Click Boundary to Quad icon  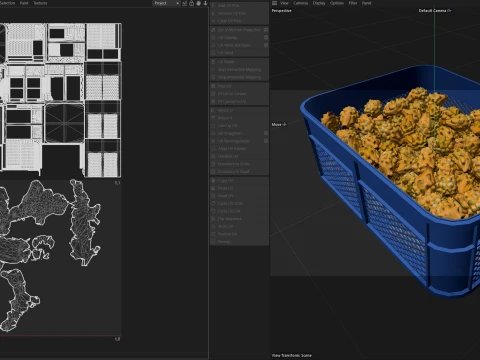click(x=213, y=172)
